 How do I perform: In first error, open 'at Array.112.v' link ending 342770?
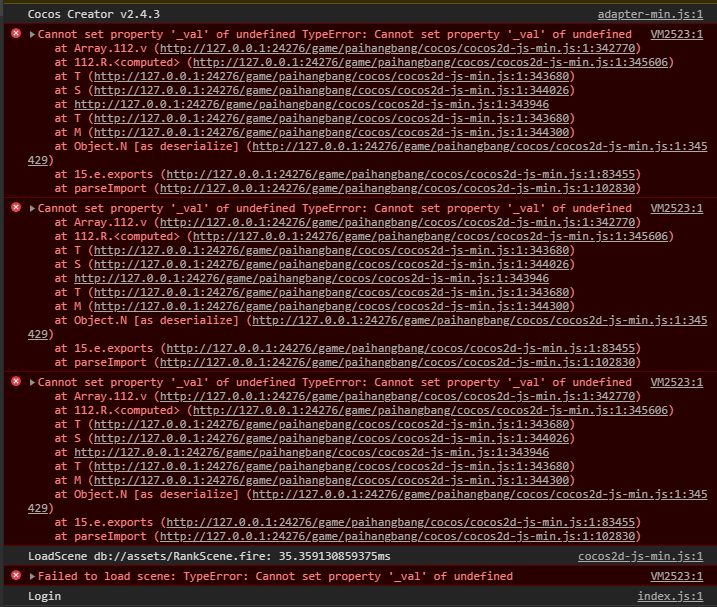[397, 48]
